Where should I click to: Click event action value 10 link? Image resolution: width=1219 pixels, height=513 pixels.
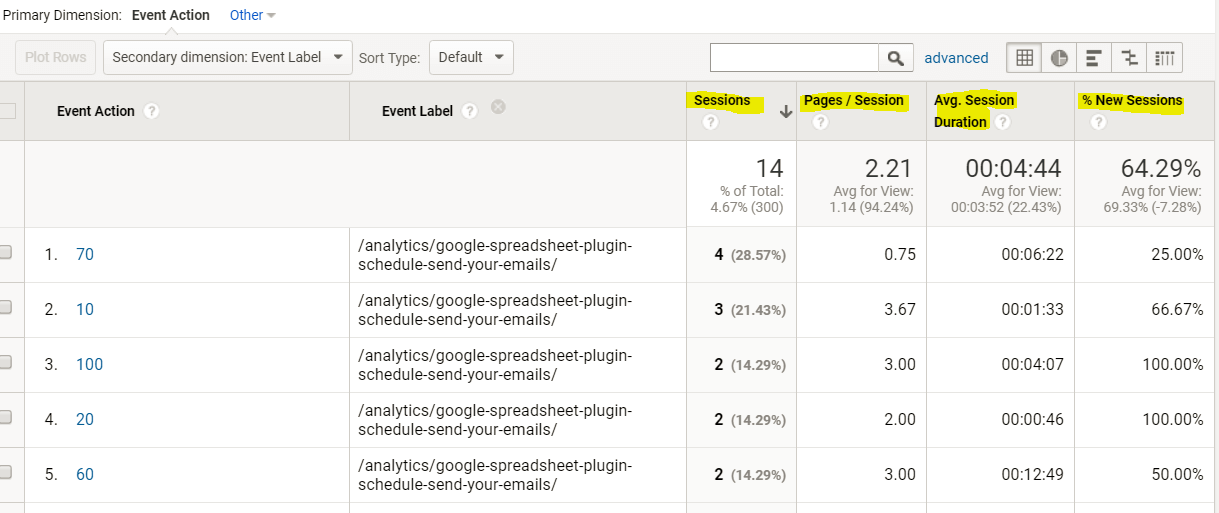click(x=85, y=309)
